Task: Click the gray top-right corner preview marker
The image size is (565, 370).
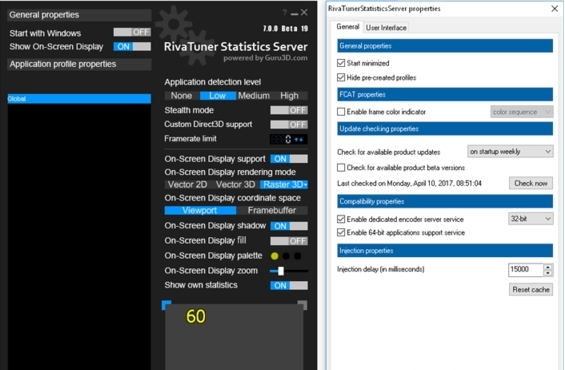Action: click(x=302, y=305)
